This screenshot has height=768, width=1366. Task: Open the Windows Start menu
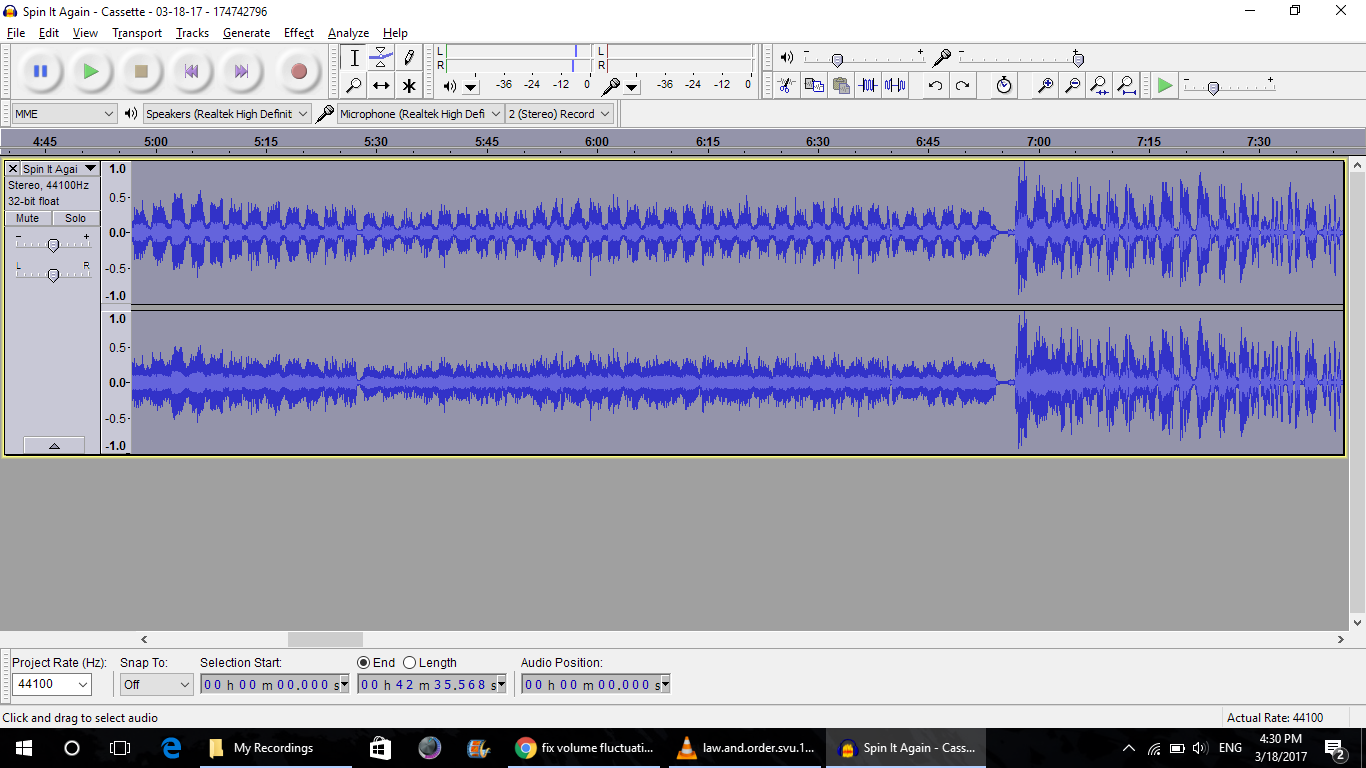(x=24, y=747)
